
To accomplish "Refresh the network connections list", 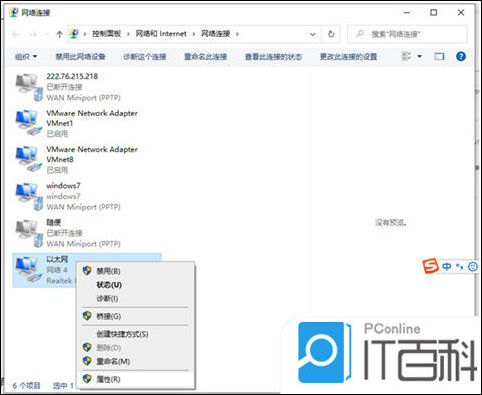I will tap(331, 34).
